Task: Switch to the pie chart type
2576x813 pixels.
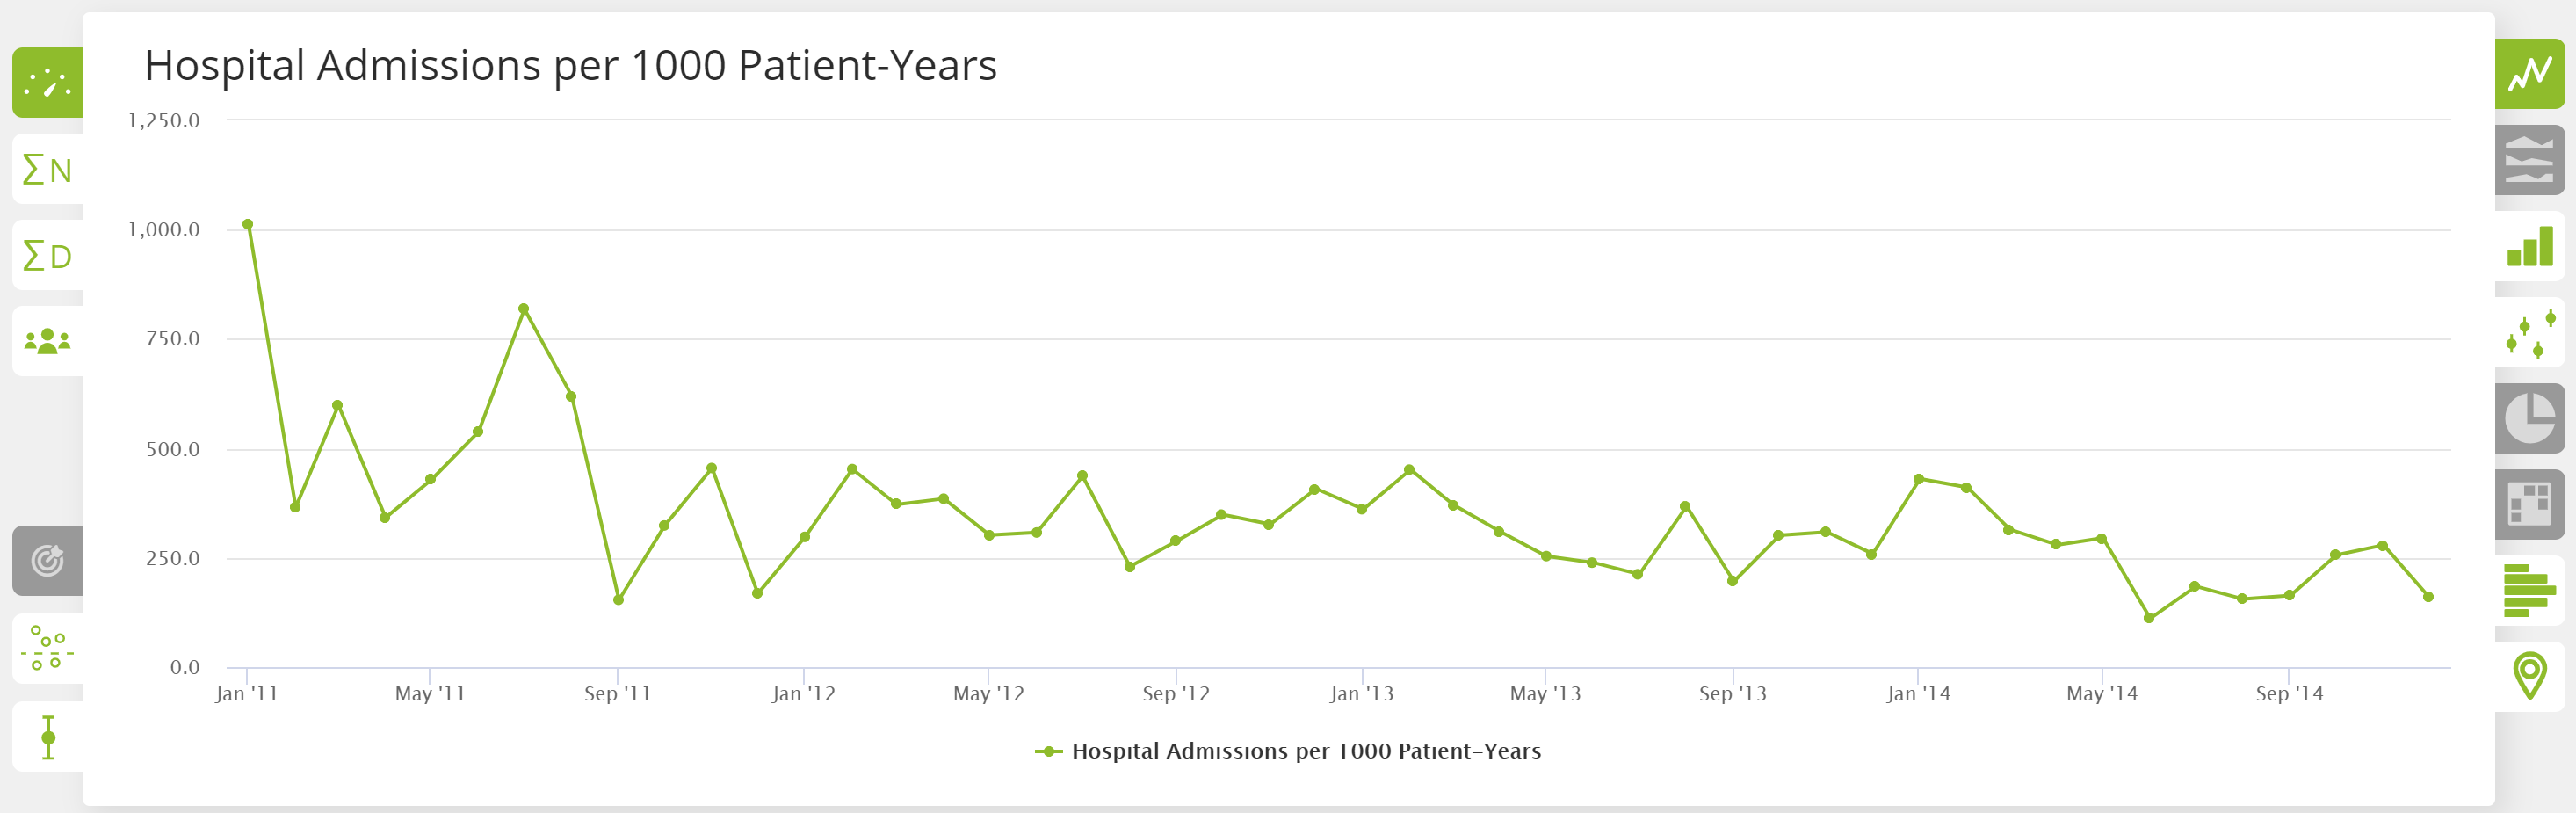Action: 2531,420
